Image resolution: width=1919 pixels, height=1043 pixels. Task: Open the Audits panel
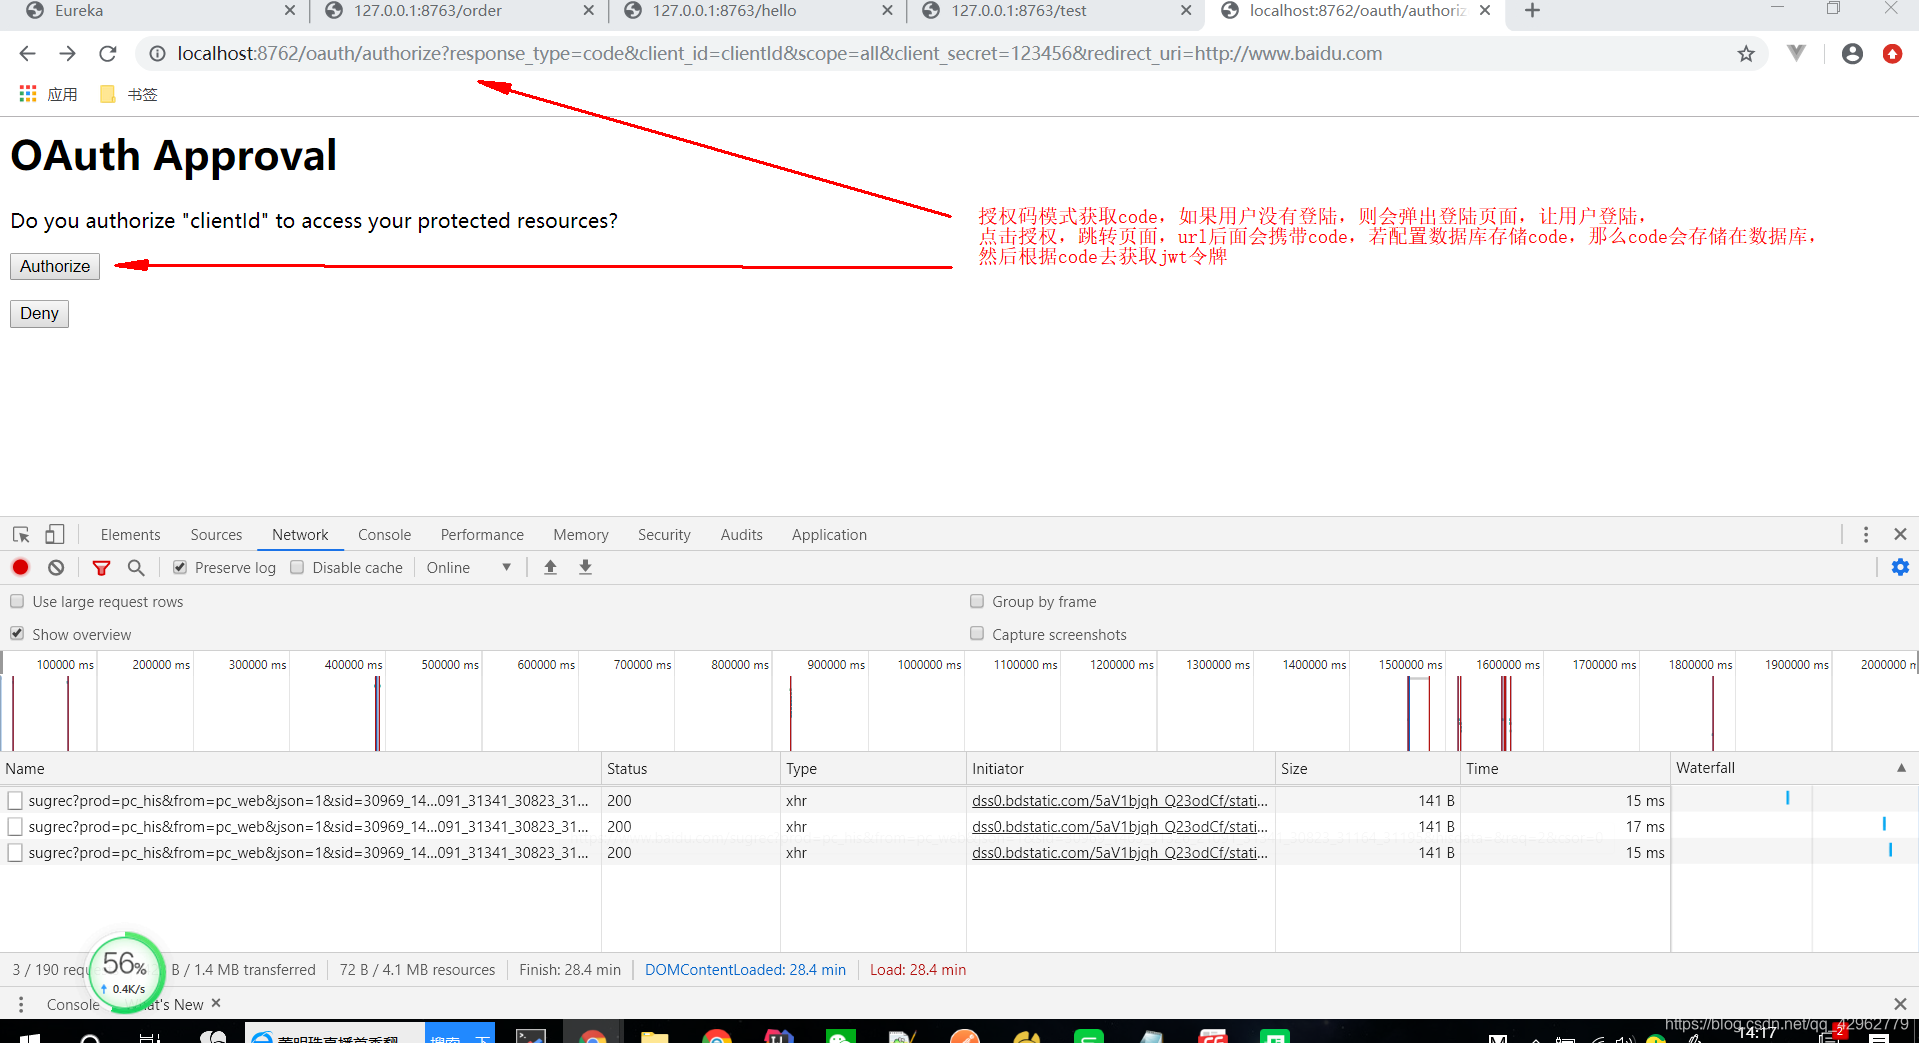click(x=741, y=535)
